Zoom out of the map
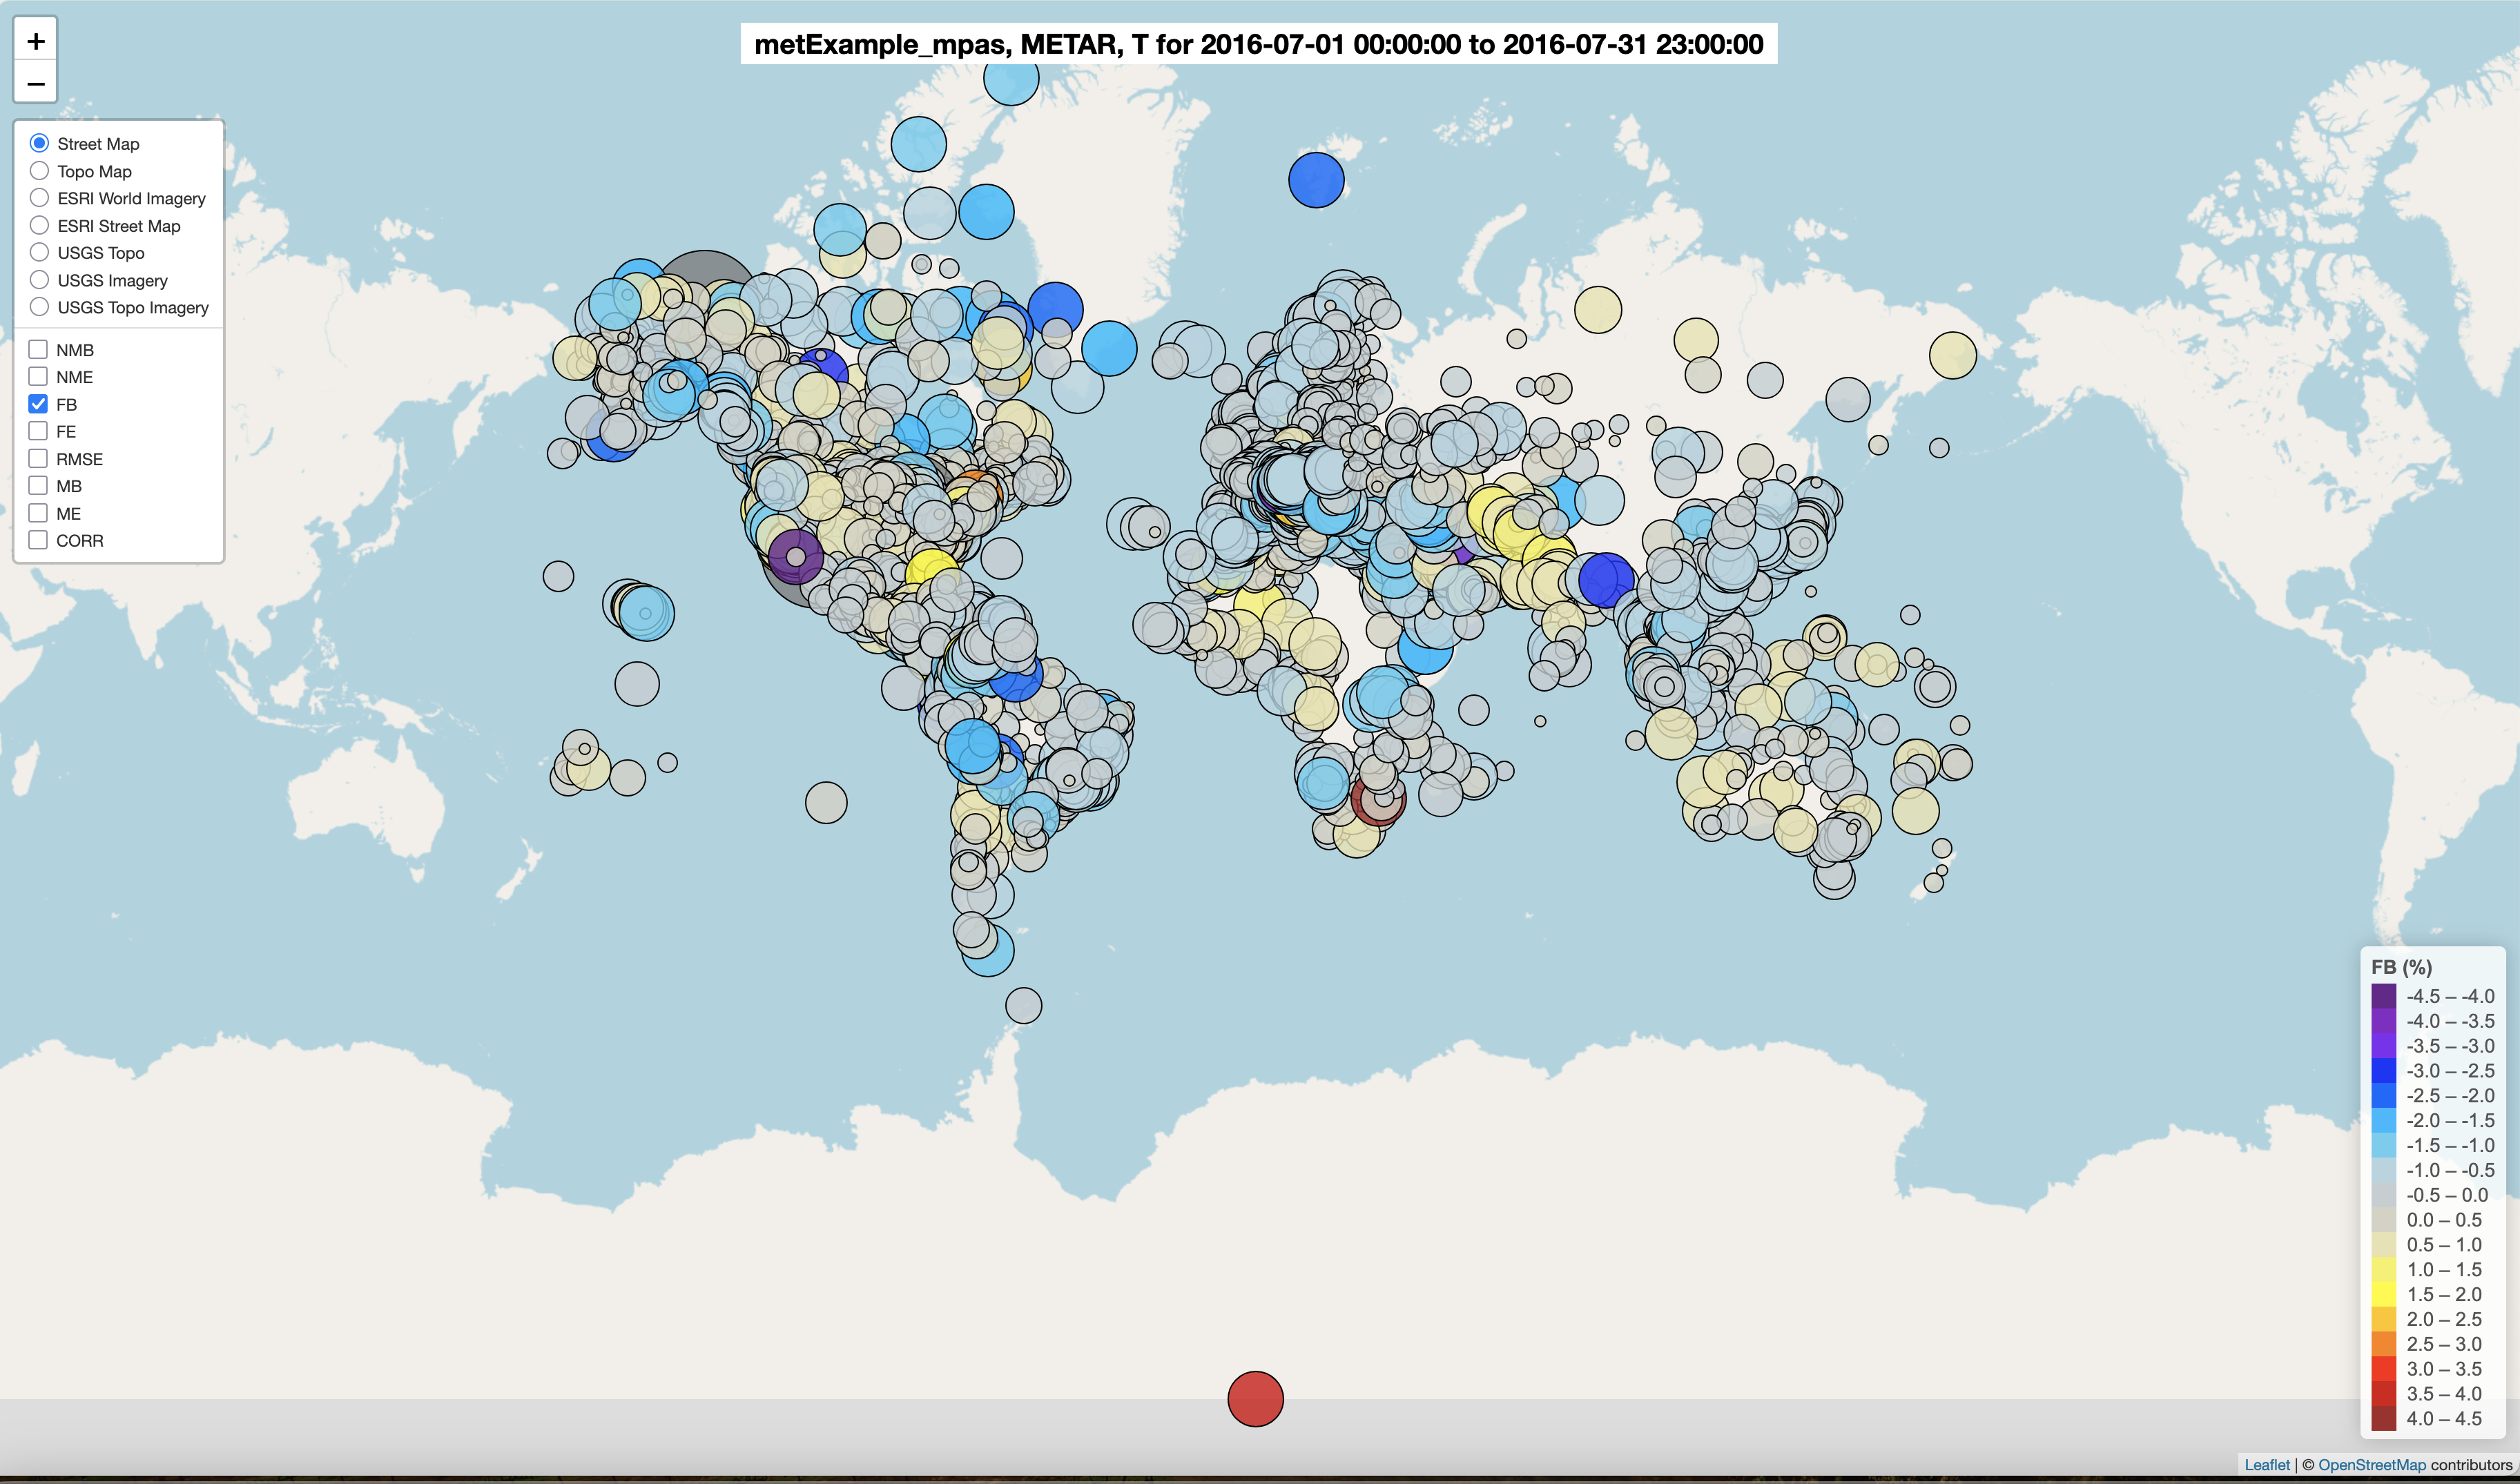This screenshot has width=2520, height=1484. [x=36, y=83]
